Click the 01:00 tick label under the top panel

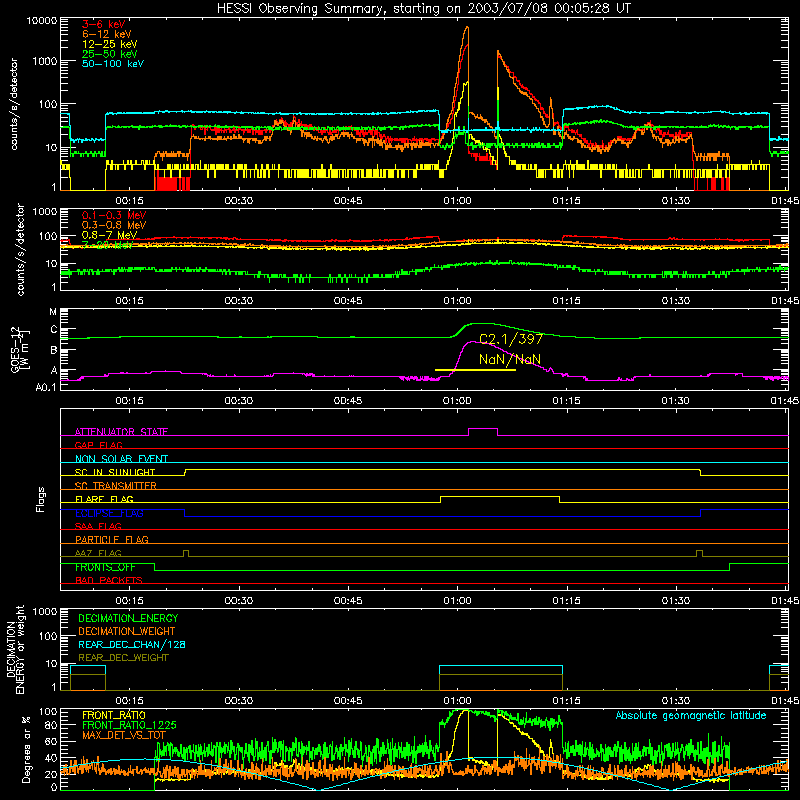tap(457, 201)
